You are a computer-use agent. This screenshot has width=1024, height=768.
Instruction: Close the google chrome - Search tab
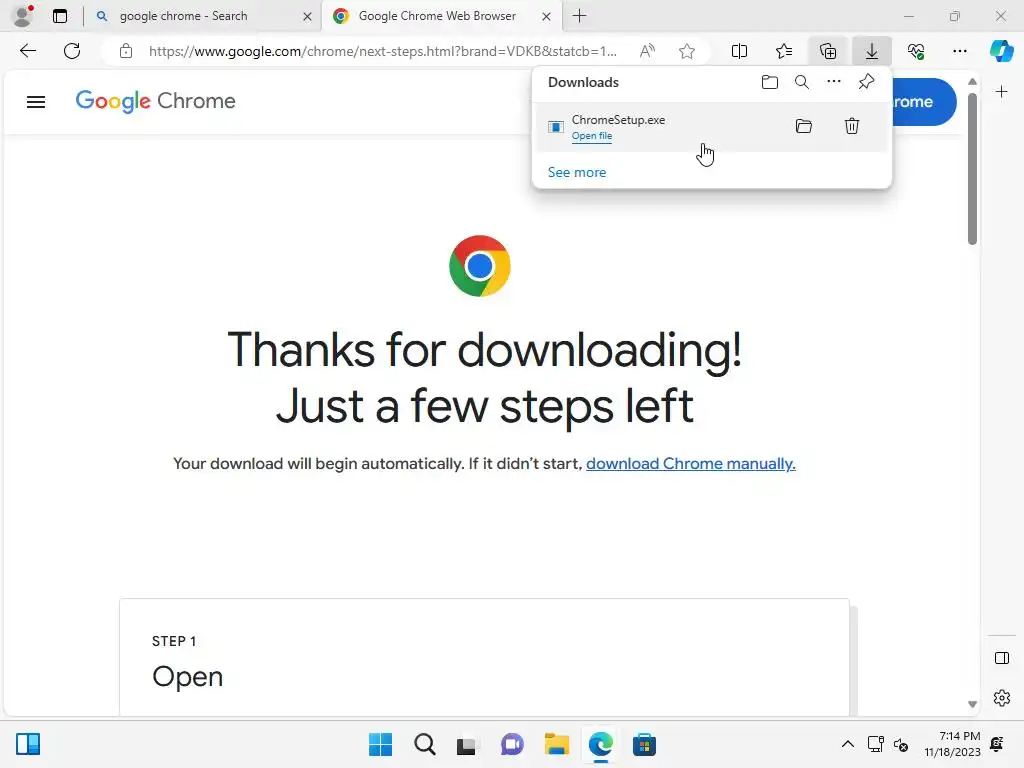(x=307, y=16)
